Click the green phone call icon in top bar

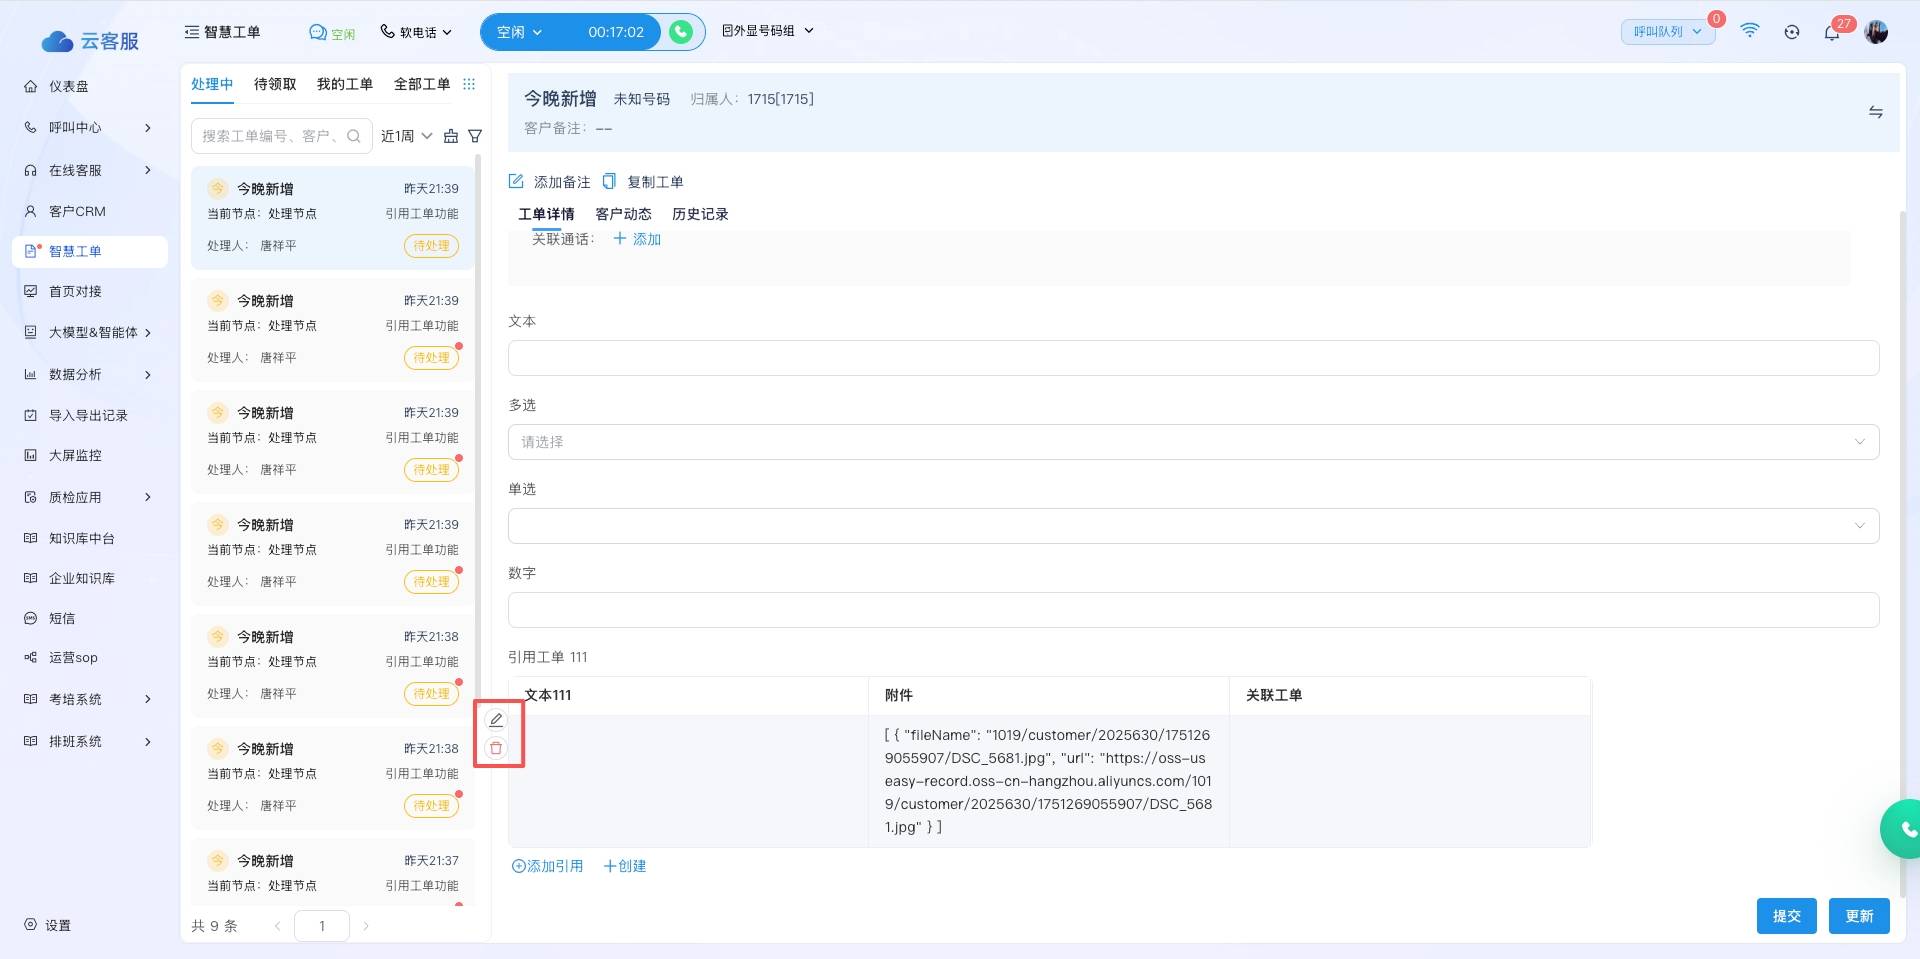click(681, 32)
